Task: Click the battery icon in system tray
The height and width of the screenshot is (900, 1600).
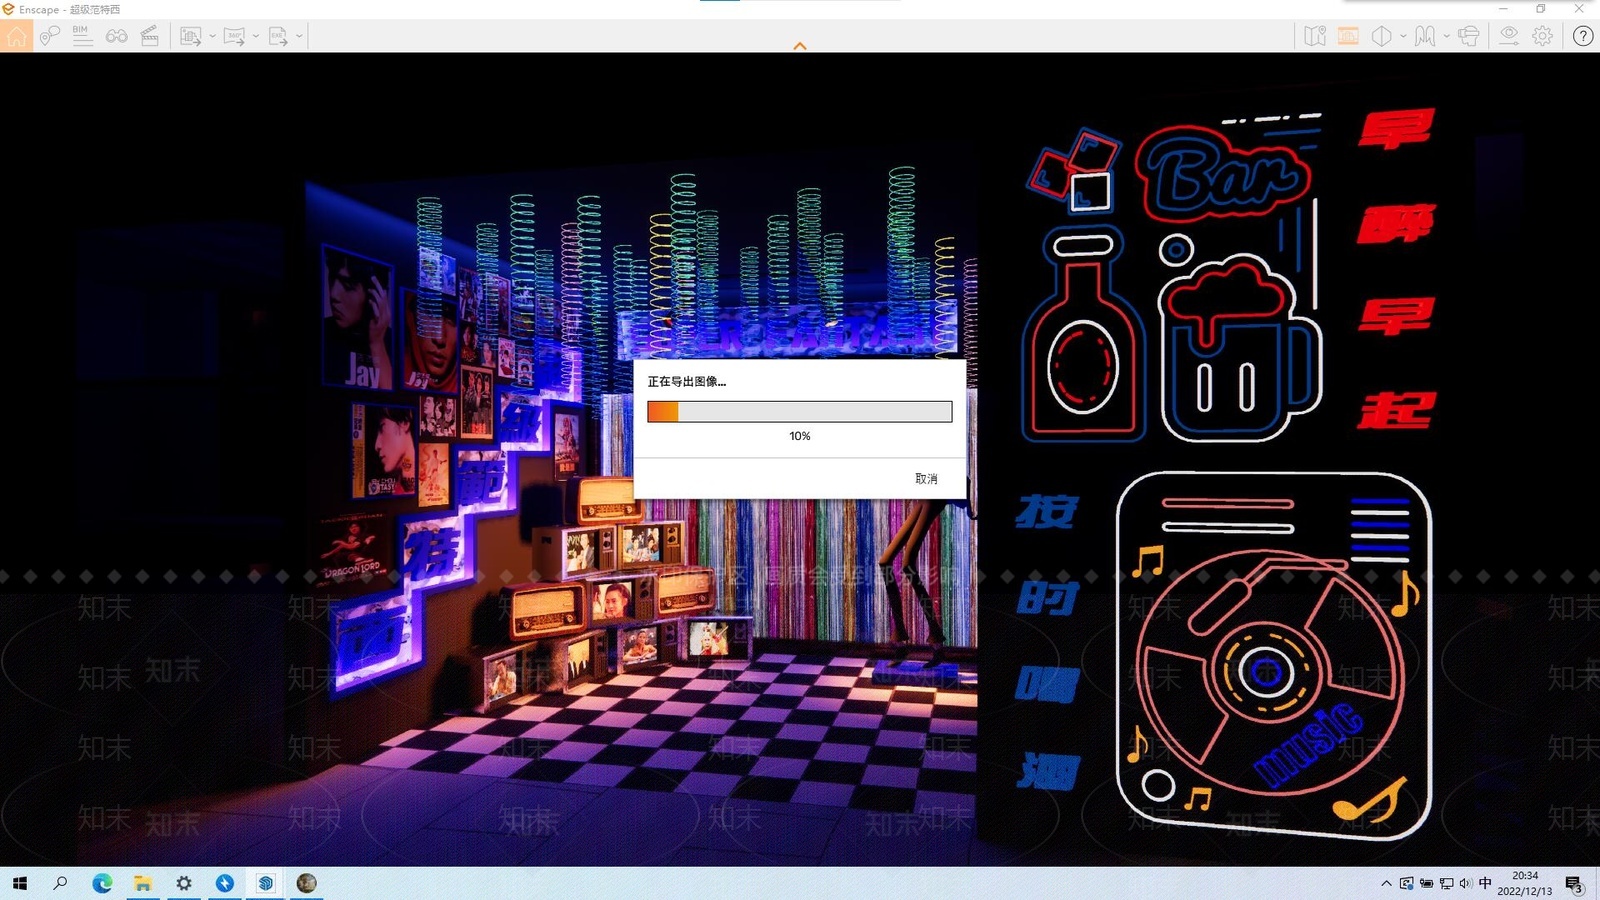Action: pos(1426,883)
